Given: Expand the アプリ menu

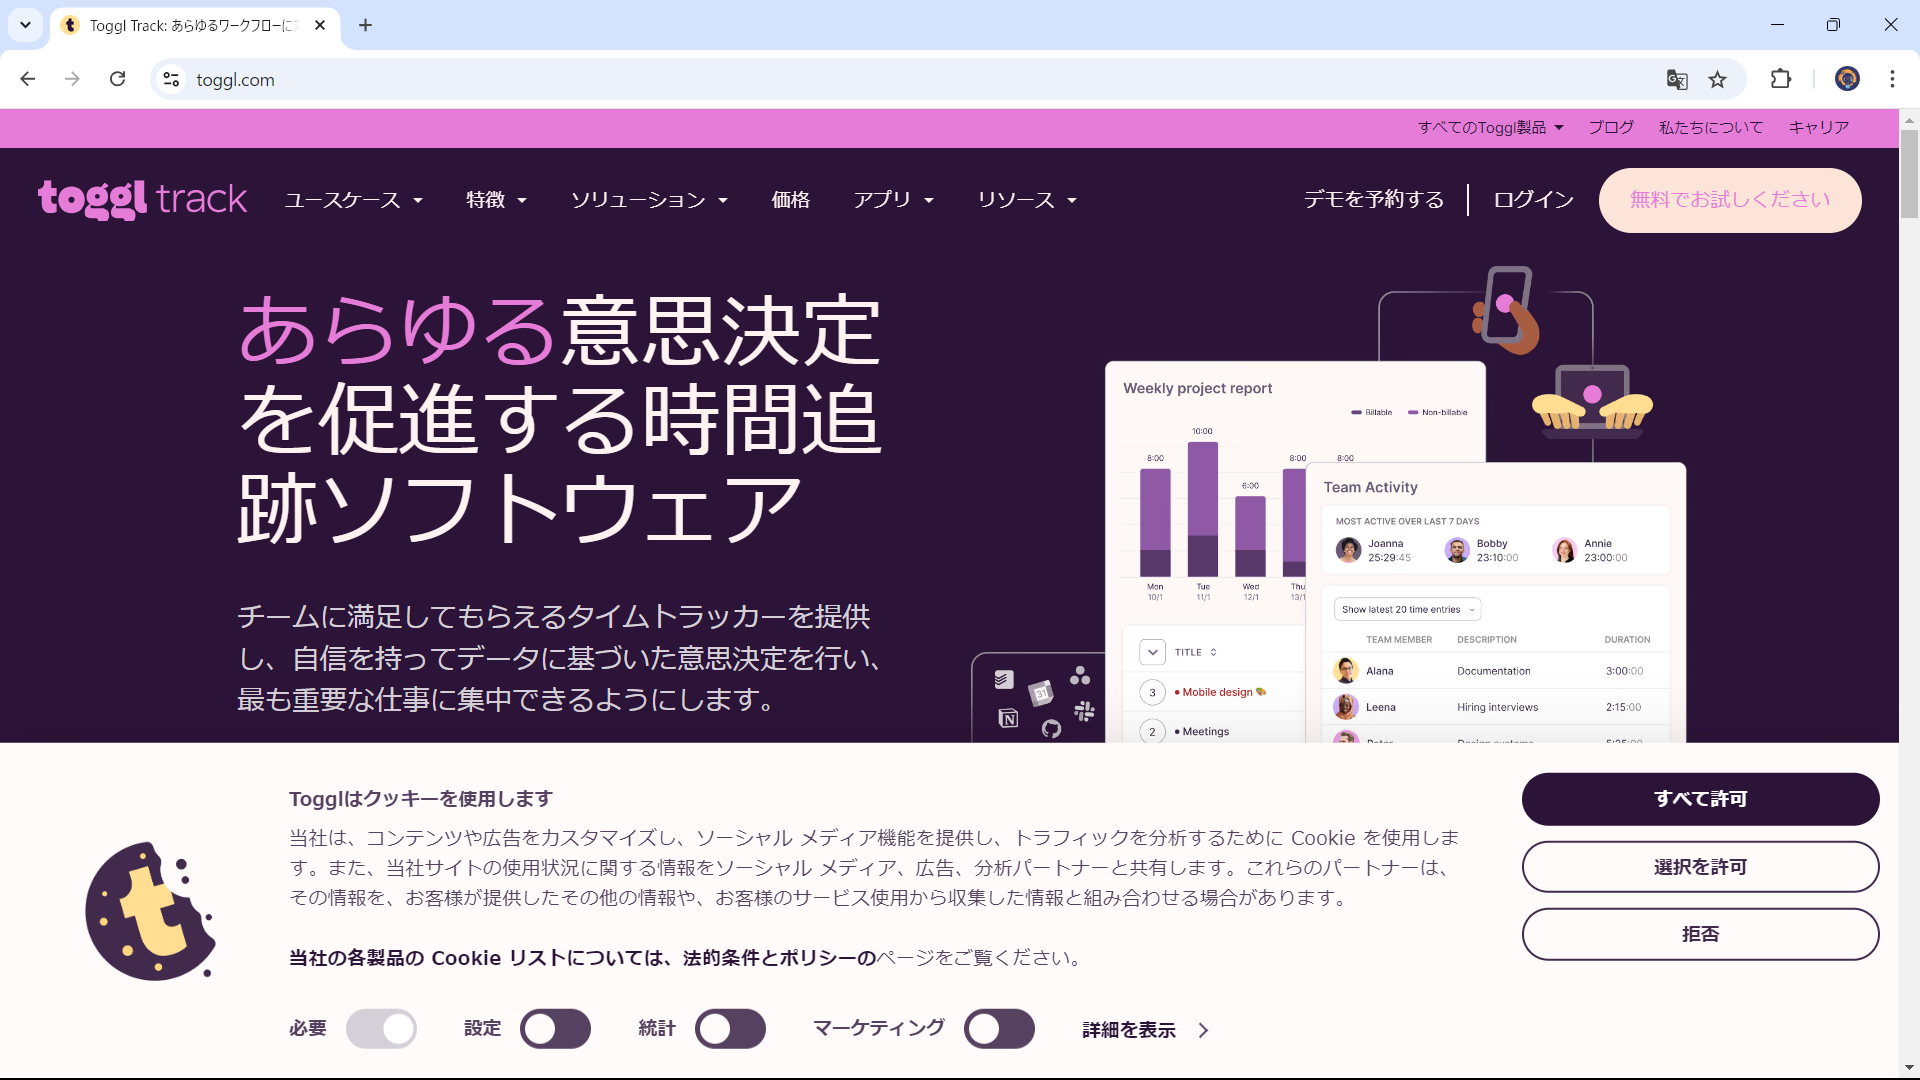Looking at the screenshot, I should 894,200.
